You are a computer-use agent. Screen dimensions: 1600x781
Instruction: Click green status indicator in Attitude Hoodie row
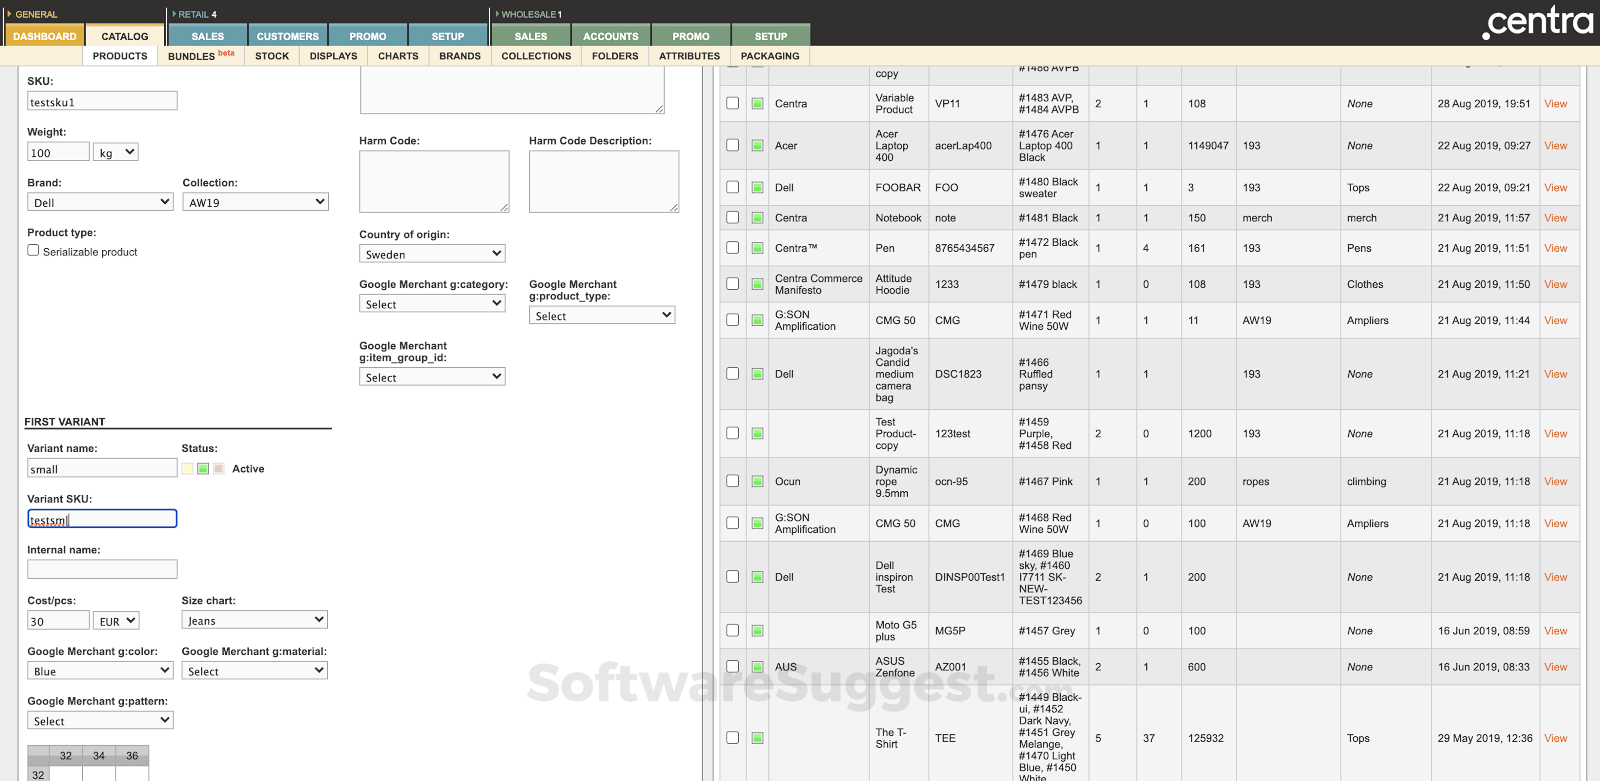(757, 285)
